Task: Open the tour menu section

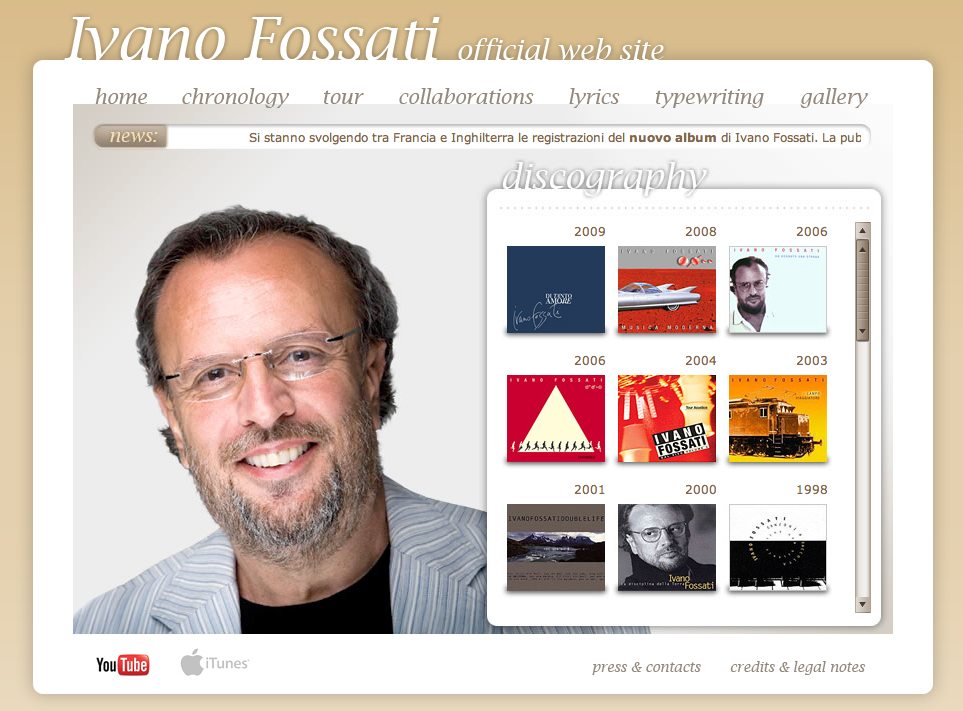Action: coord(343,96)
